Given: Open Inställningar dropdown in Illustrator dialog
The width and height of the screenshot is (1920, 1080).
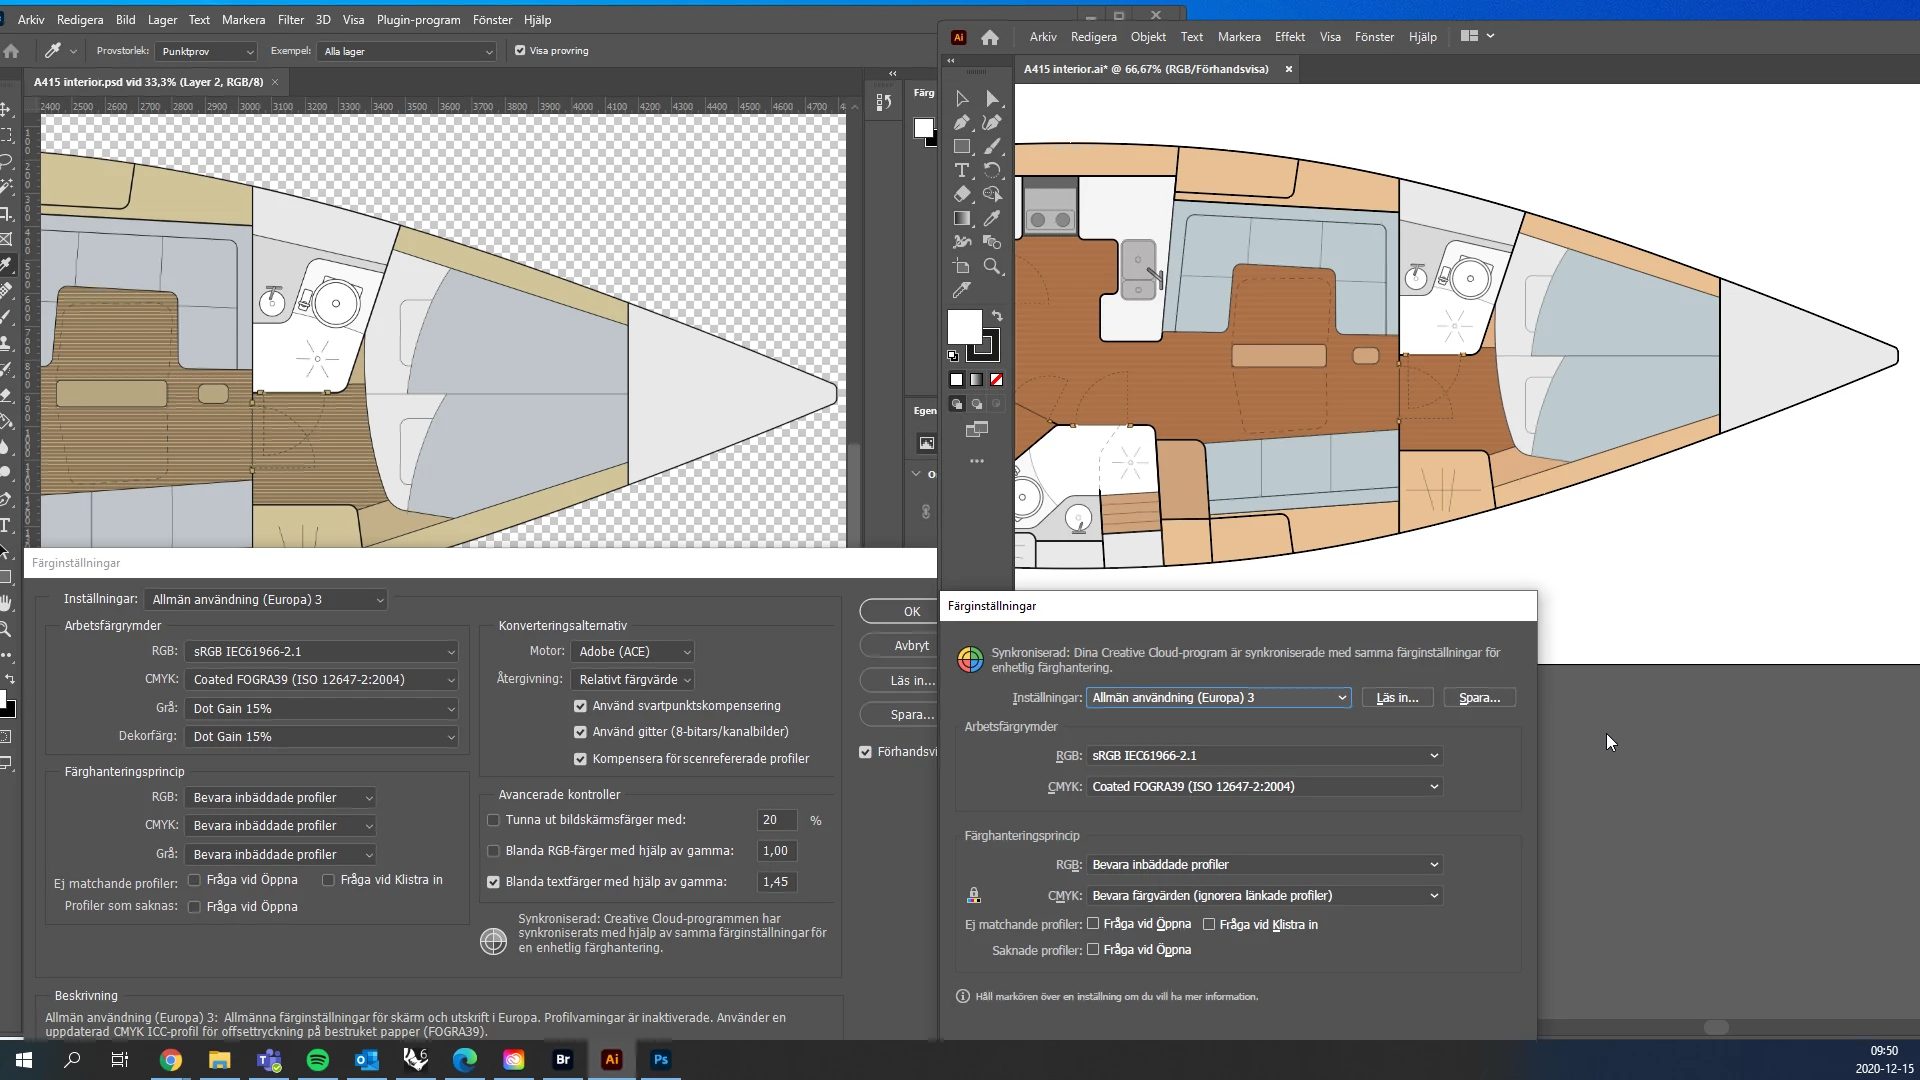Looking at the screenshot, I should tap(1218, 698).
